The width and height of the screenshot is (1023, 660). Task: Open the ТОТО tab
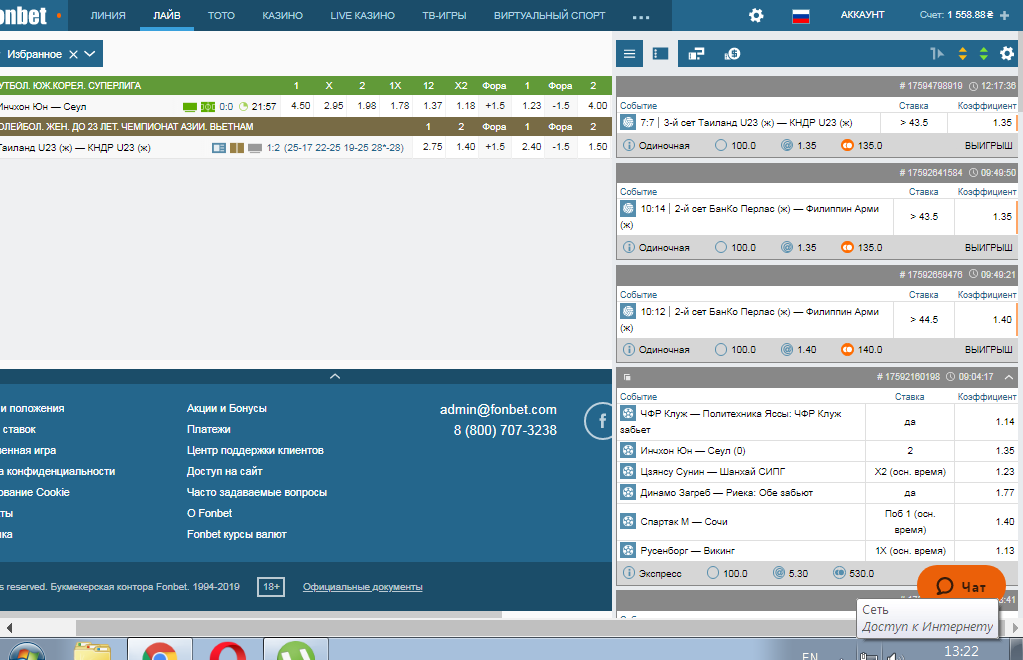click(221, 15)
